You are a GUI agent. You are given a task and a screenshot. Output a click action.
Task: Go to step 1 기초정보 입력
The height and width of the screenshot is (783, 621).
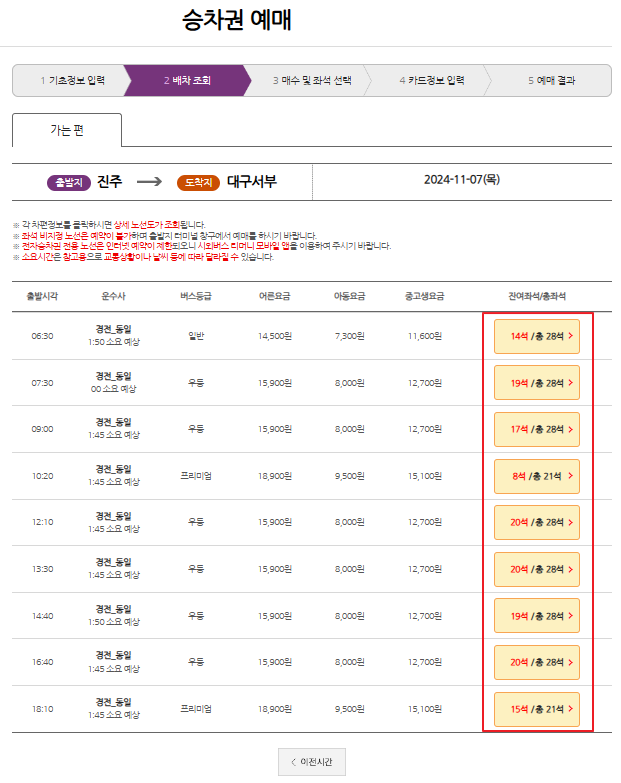point(72,80)
